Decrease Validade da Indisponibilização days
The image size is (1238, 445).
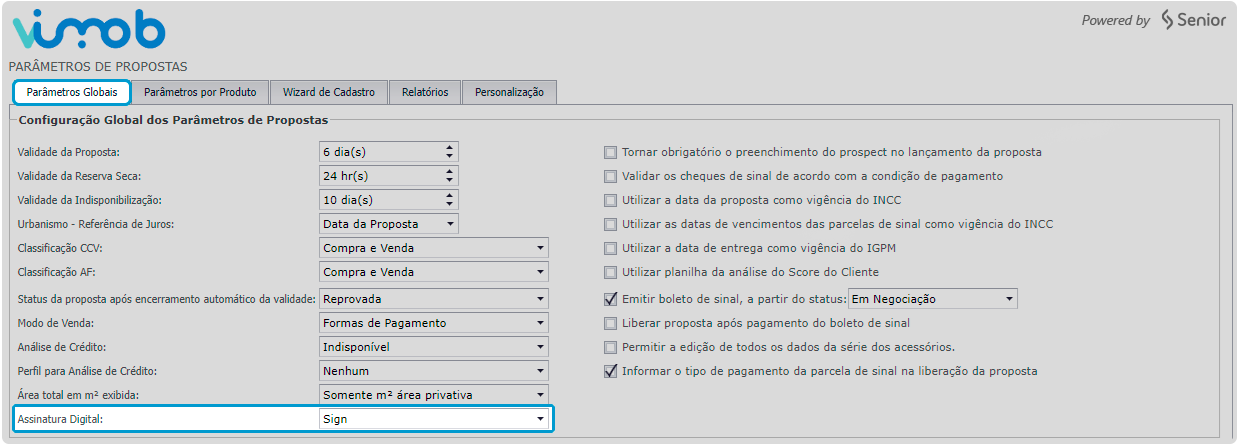(x=450, y=204)
